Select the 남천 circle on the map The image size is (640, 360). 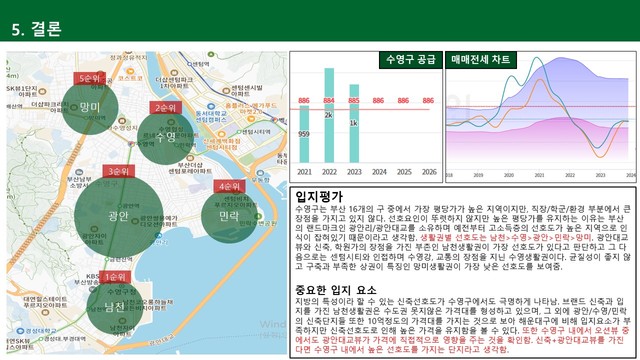tap(115, 307)
